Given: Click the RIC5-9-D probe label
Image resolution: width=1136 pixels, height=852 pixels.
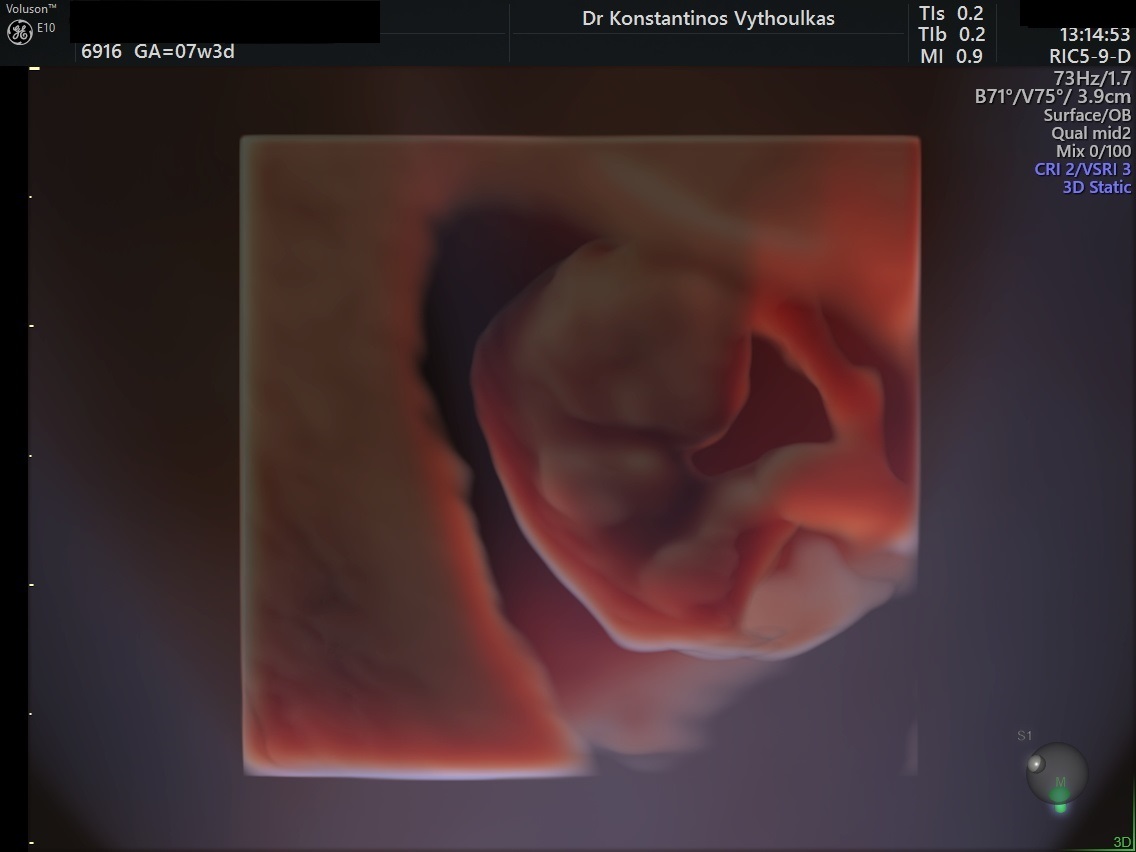Looking at the screenshot, I should pos(1089,56).
